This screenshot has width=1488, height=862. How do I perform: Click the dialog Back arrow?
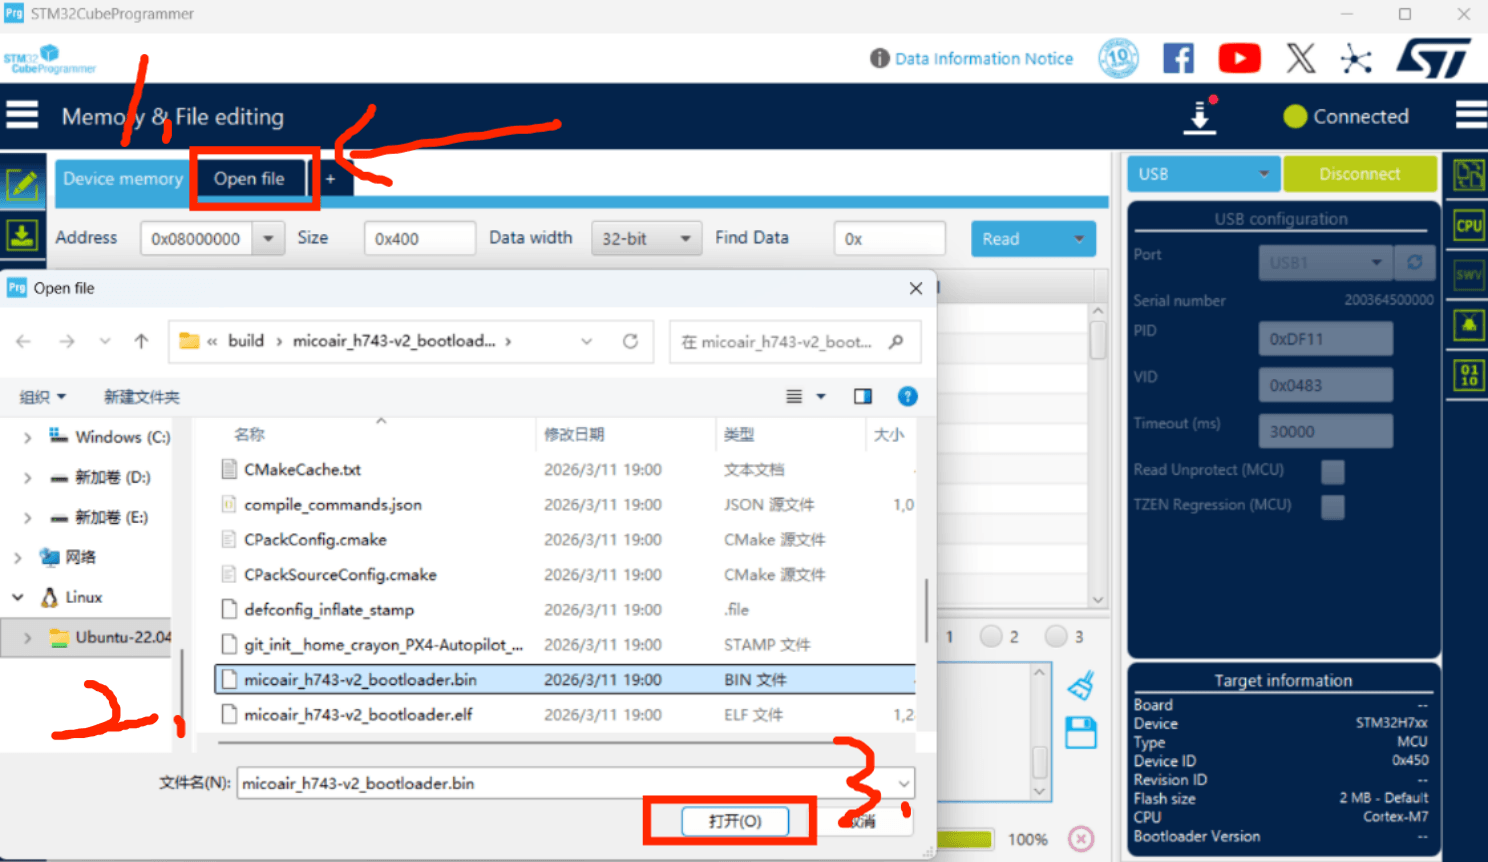(24, 341)
